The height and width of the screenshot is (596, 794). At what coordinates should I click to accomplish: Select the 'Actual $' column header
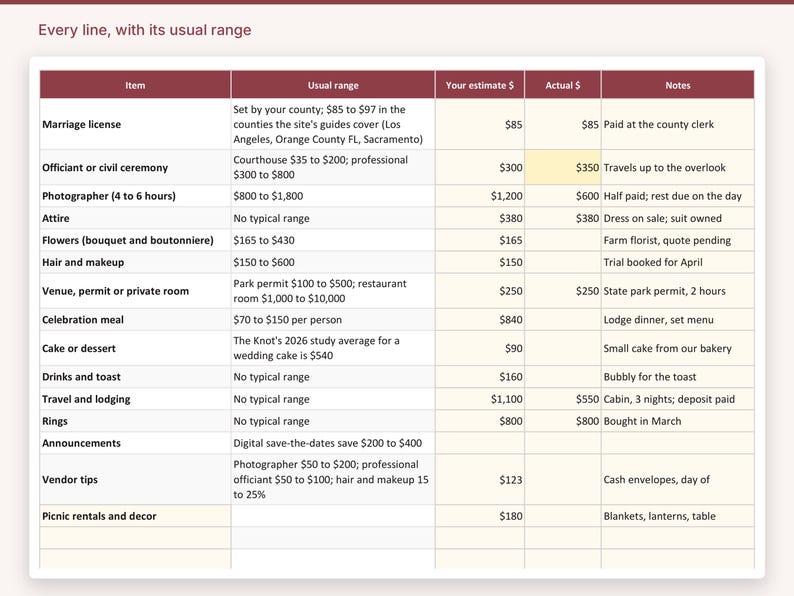coord(563,85)
